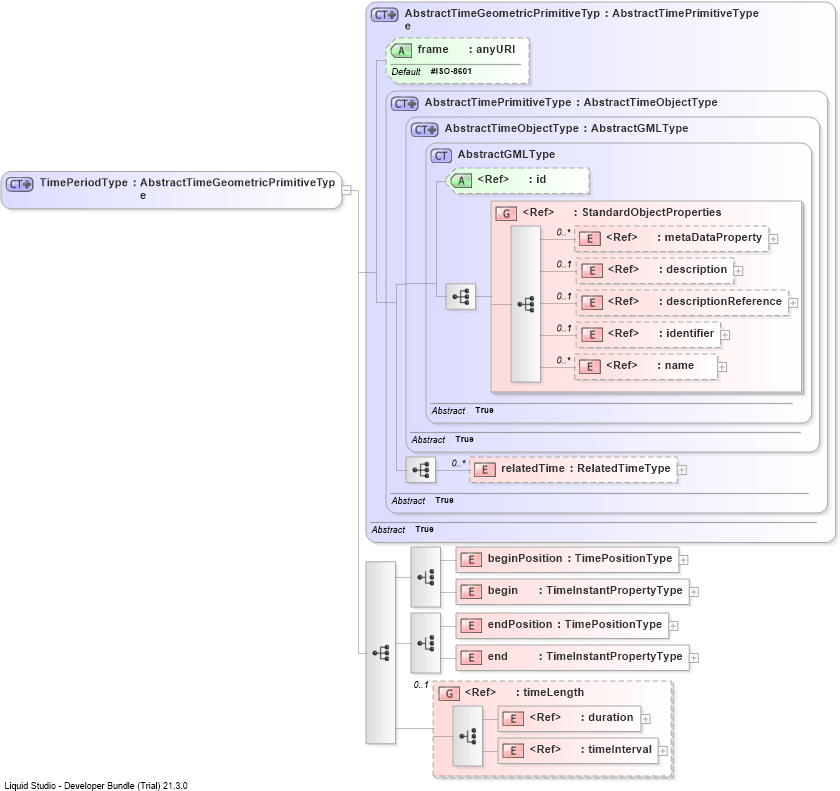
Task: Click the G icon of timeLength group
Action: pos(449,694)
